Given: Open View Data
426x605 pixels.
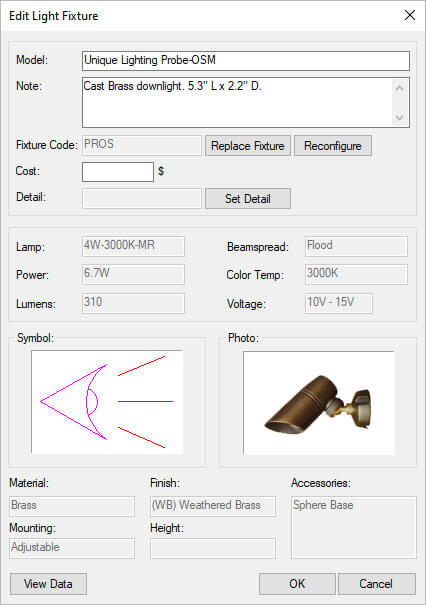Looking at the screenshot, I should (48, 584).
